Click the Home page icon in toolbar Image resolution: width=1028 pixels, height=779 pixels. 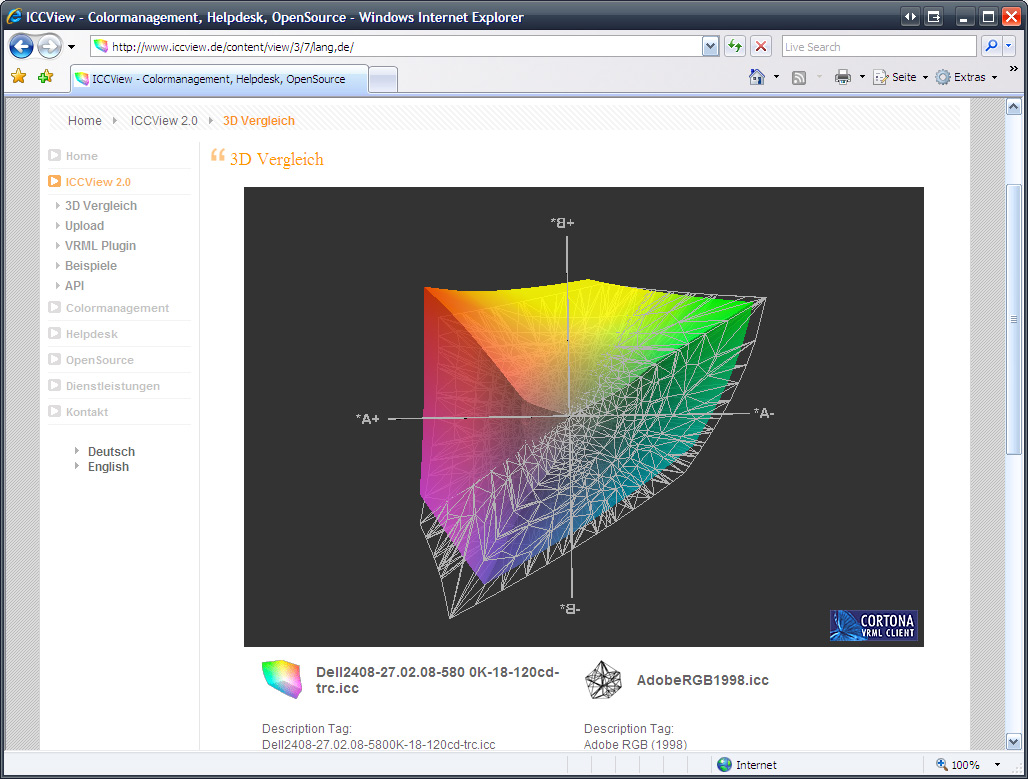pos(757,77)
